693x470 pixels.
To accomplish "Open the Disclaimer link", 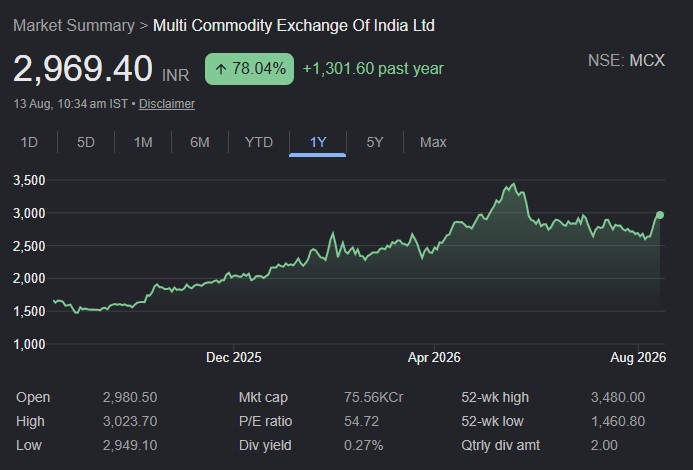I will [167, 104].
